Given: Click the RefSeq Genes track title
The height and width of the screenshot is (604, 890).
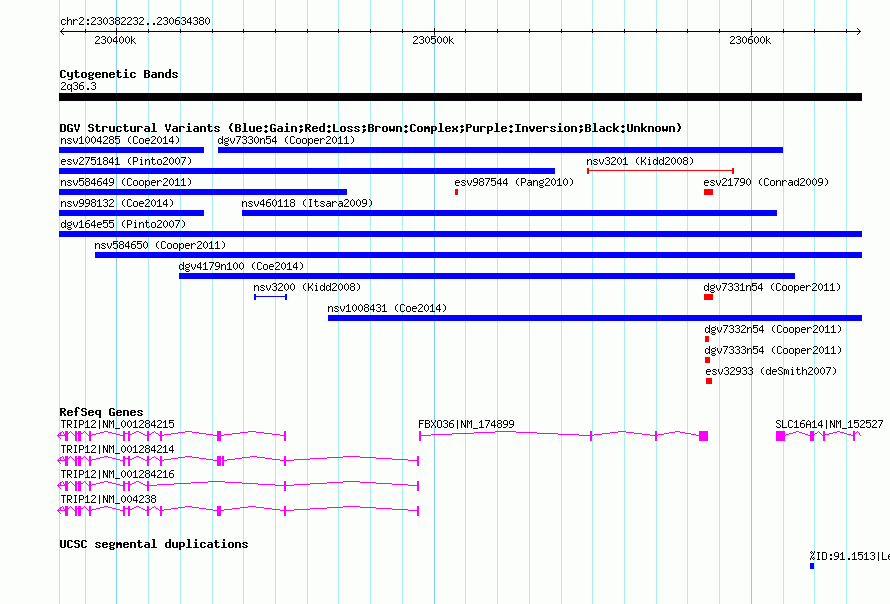Looking at the screenshot, I should [x=101, y=412].
